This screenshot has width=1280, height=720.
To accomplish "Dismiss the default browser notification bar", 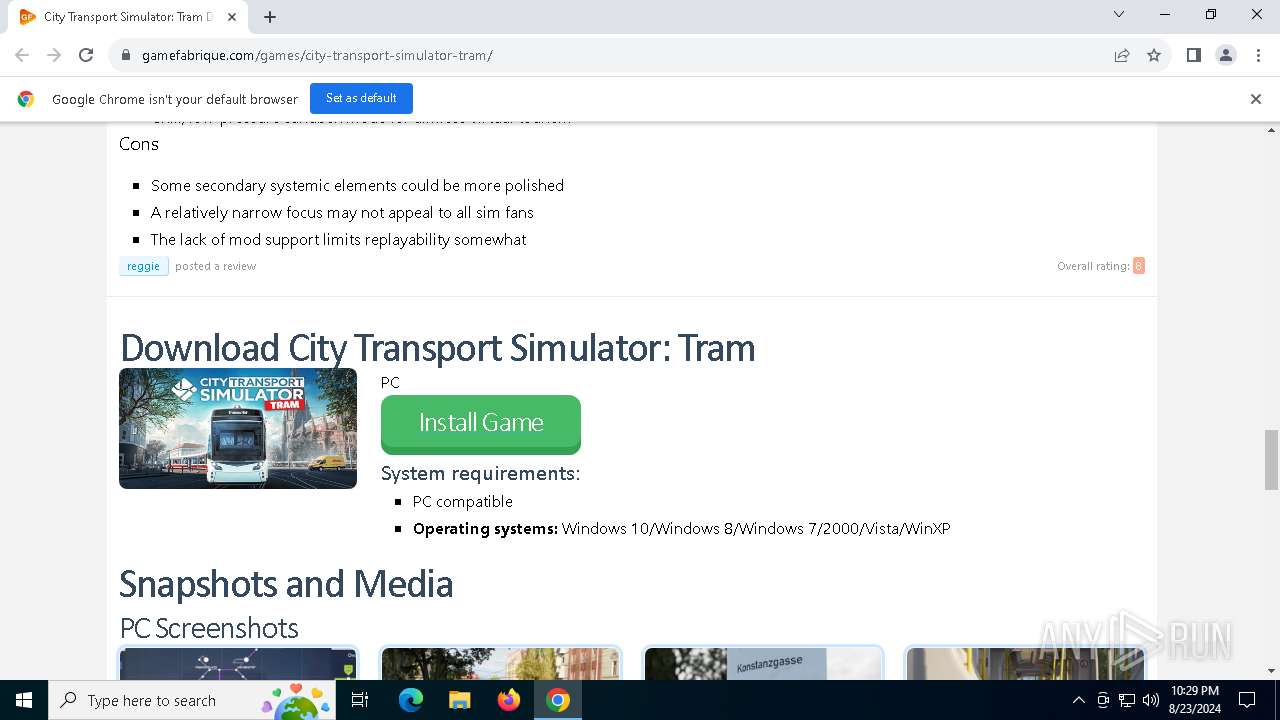I will point(1256,99).
